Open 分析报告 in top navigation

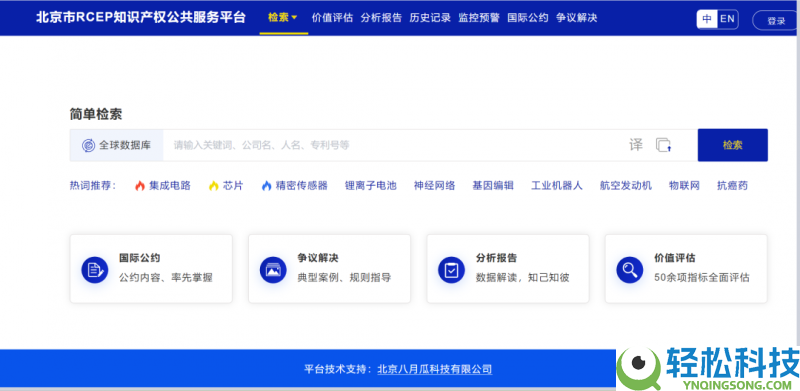(381, 18)
